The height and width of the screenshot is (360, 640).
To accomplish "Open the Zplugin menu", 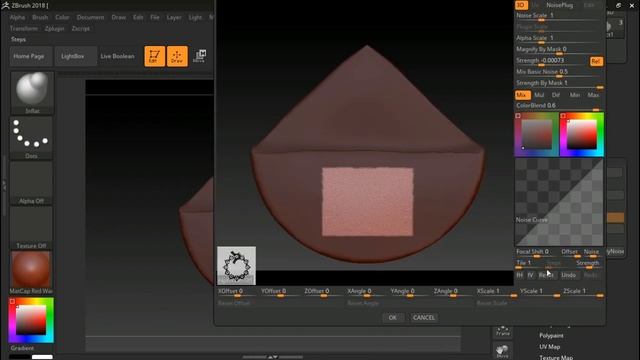I will click(x=55, y=29).
